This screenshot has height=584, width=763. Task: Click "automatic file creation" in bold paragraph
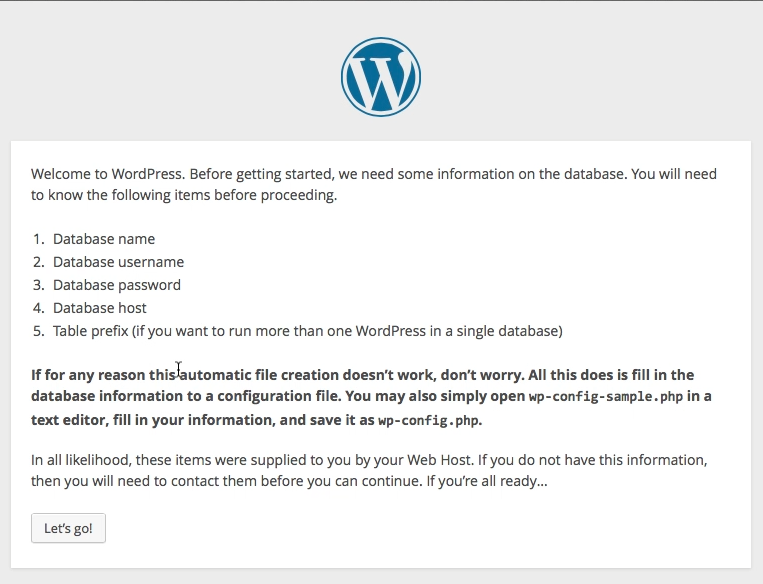pos(259,375)
